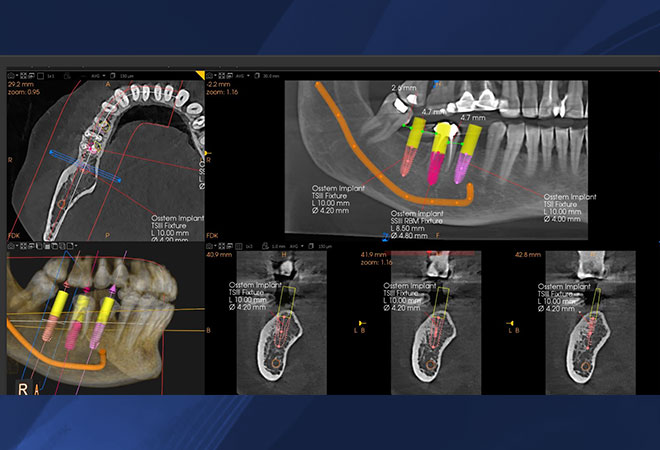The width and height of the screenshot is (660, 450).
Task: Click the L B marker between first two cross-sections
Action: pyautogui.click(x=360, y=330)
